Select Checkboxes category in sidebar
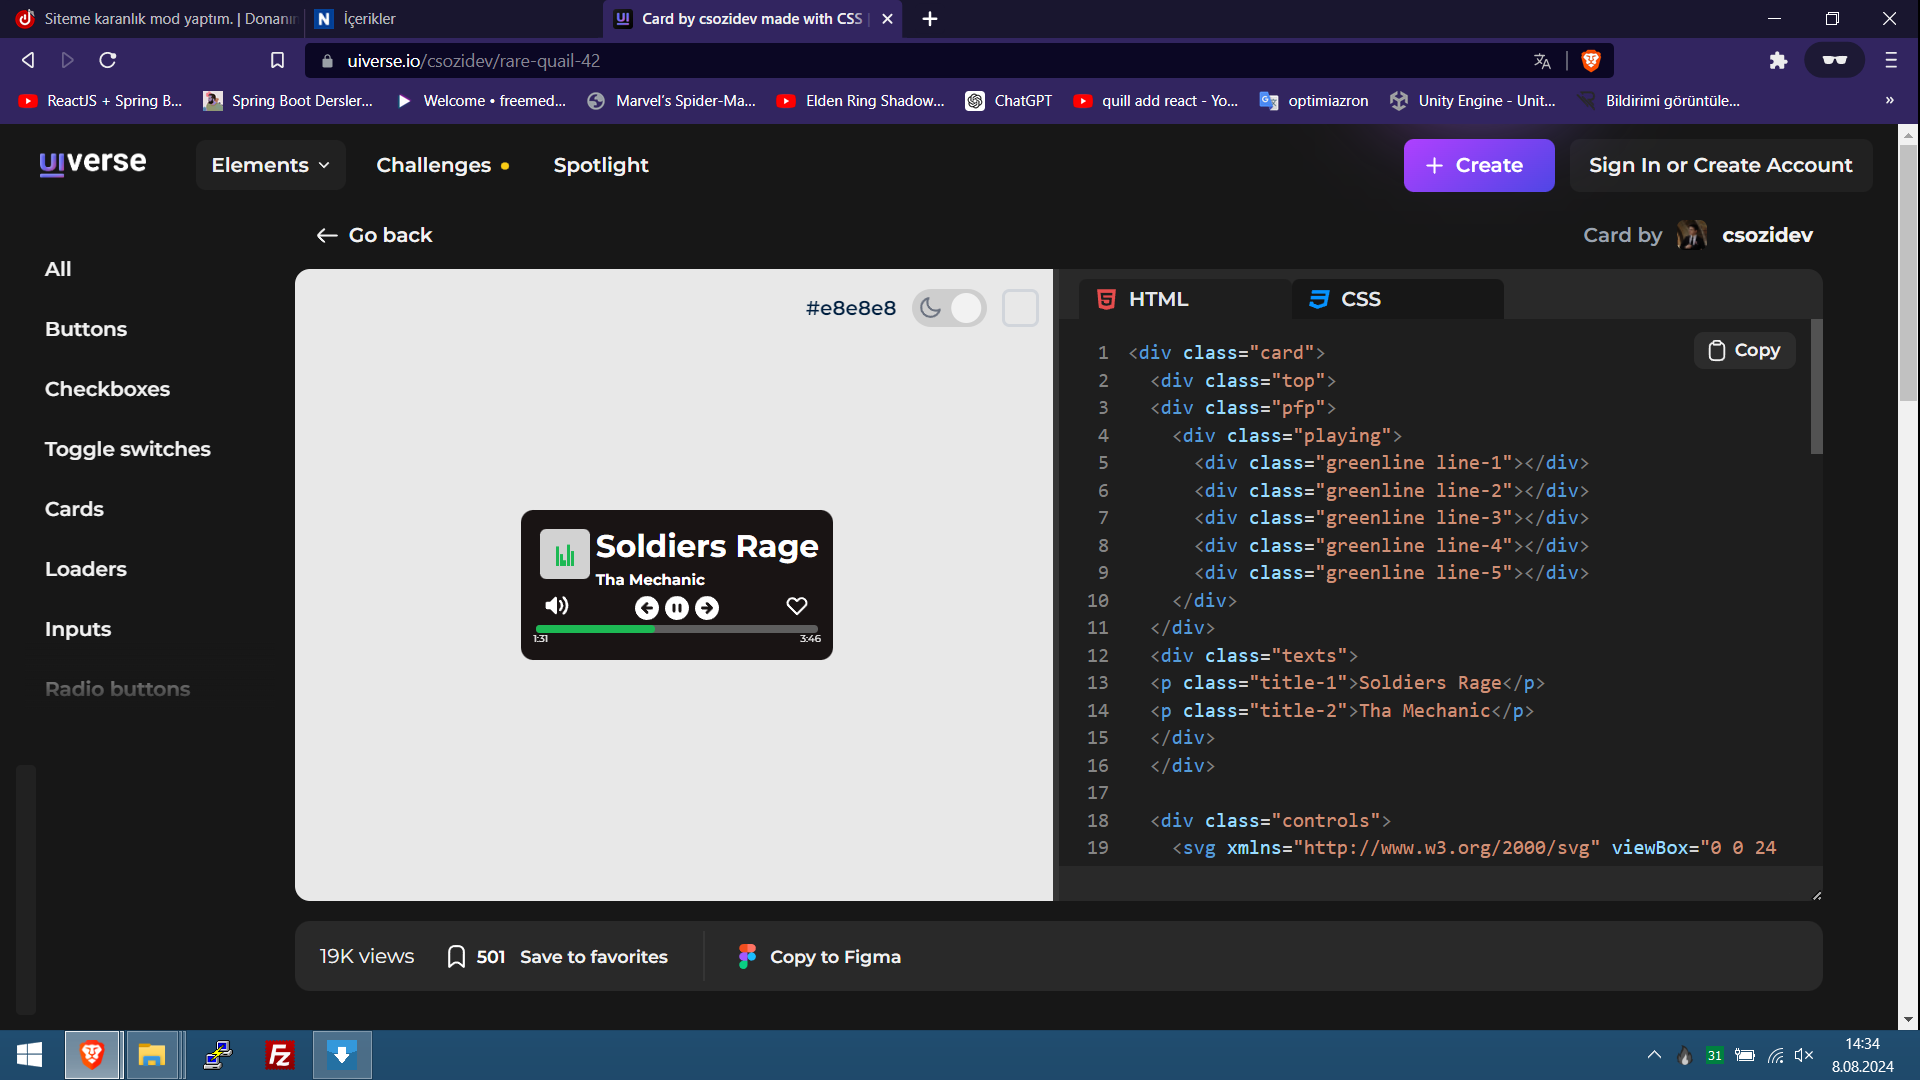The width and height of the screenshot is (1920, 1080). pyautogui.click(x=107, y=389)
